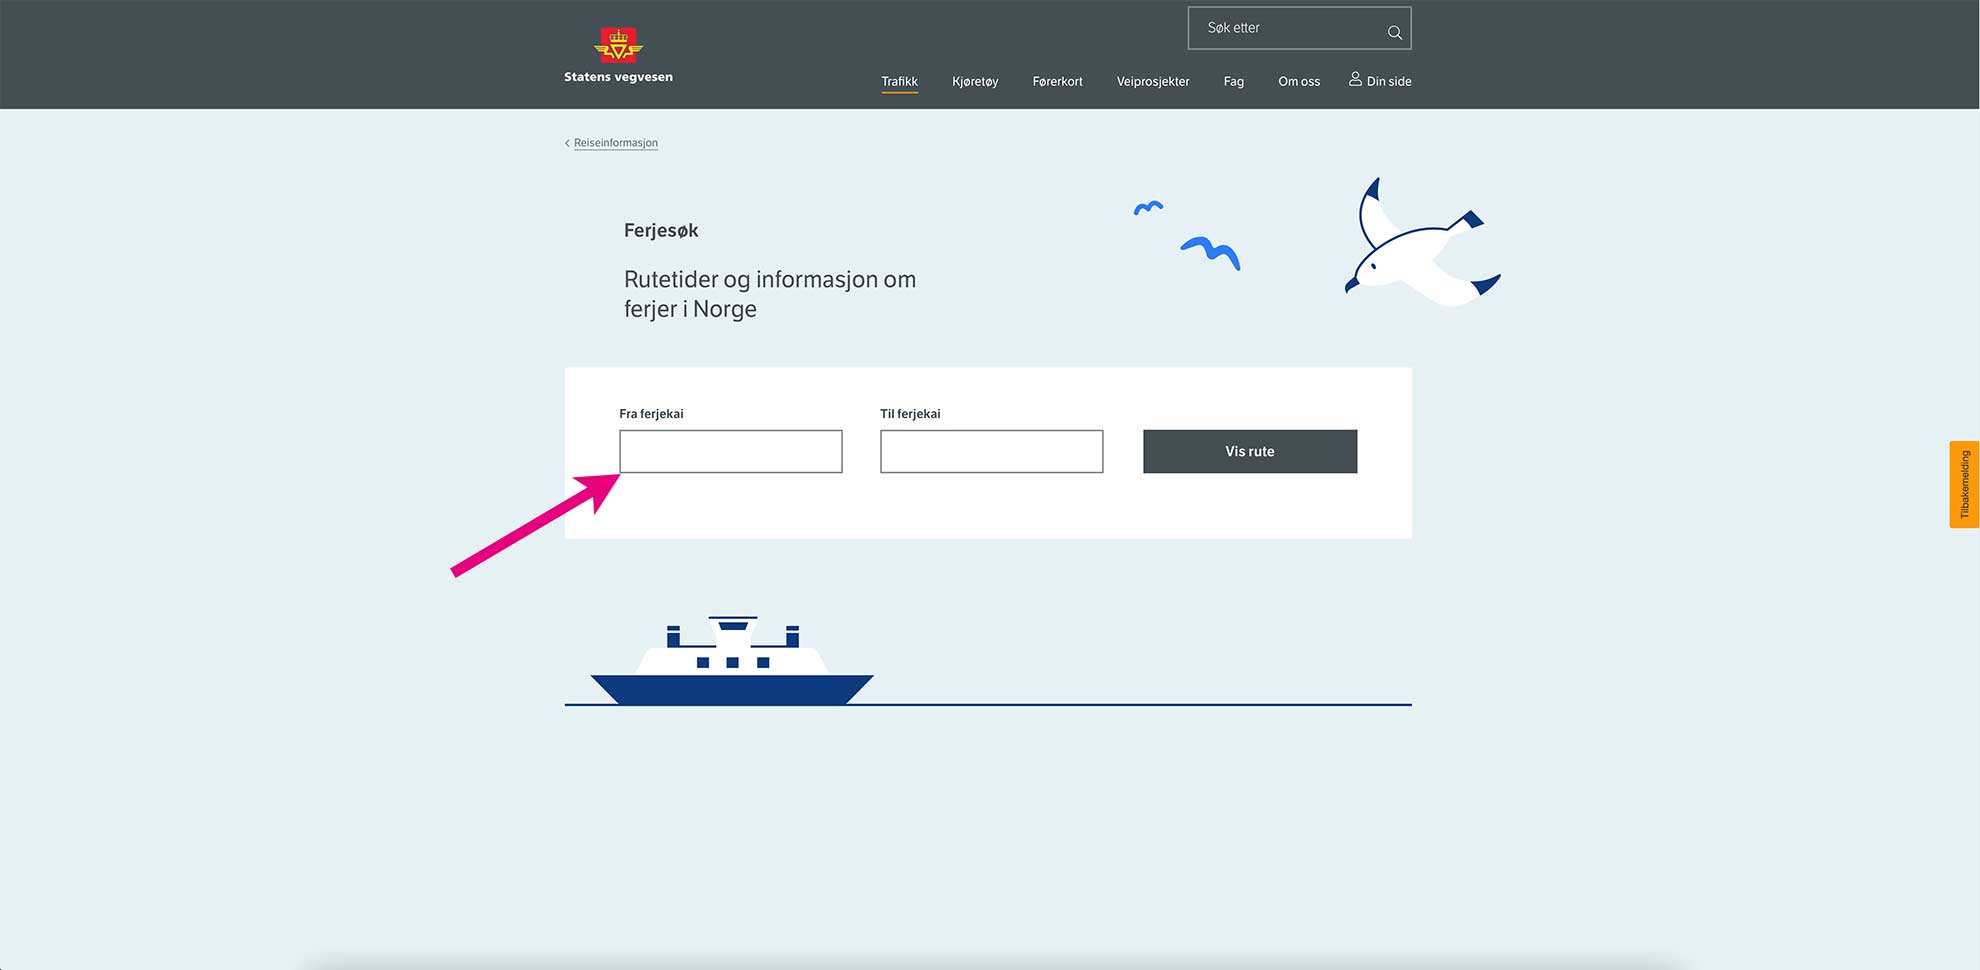Go to the Kjøretøy section
Viewport: 1980px width, 970px height.
pos(975,81)
